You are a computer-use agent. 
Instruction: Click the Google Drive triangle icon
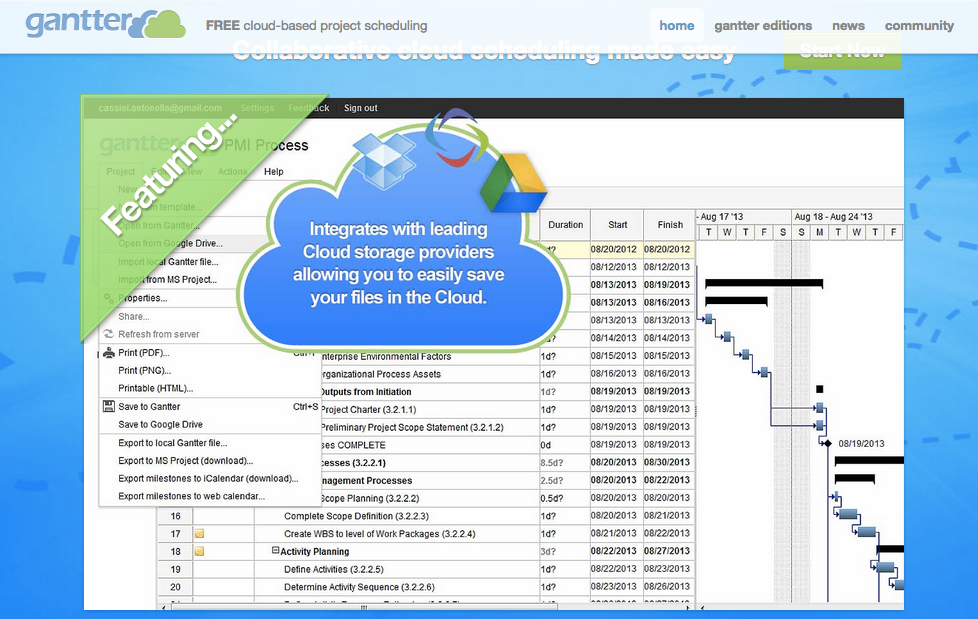click(x=514, y=183)
